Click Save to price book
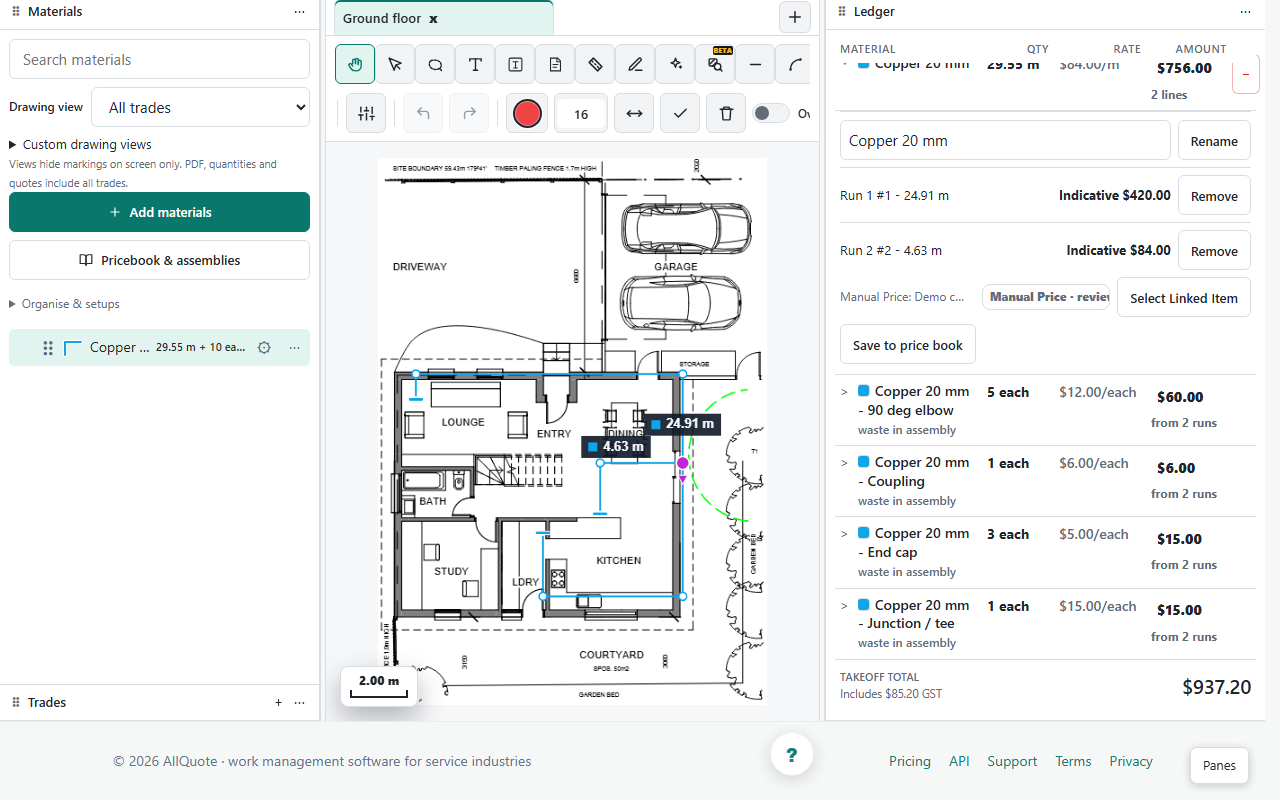 coord(907,345)
